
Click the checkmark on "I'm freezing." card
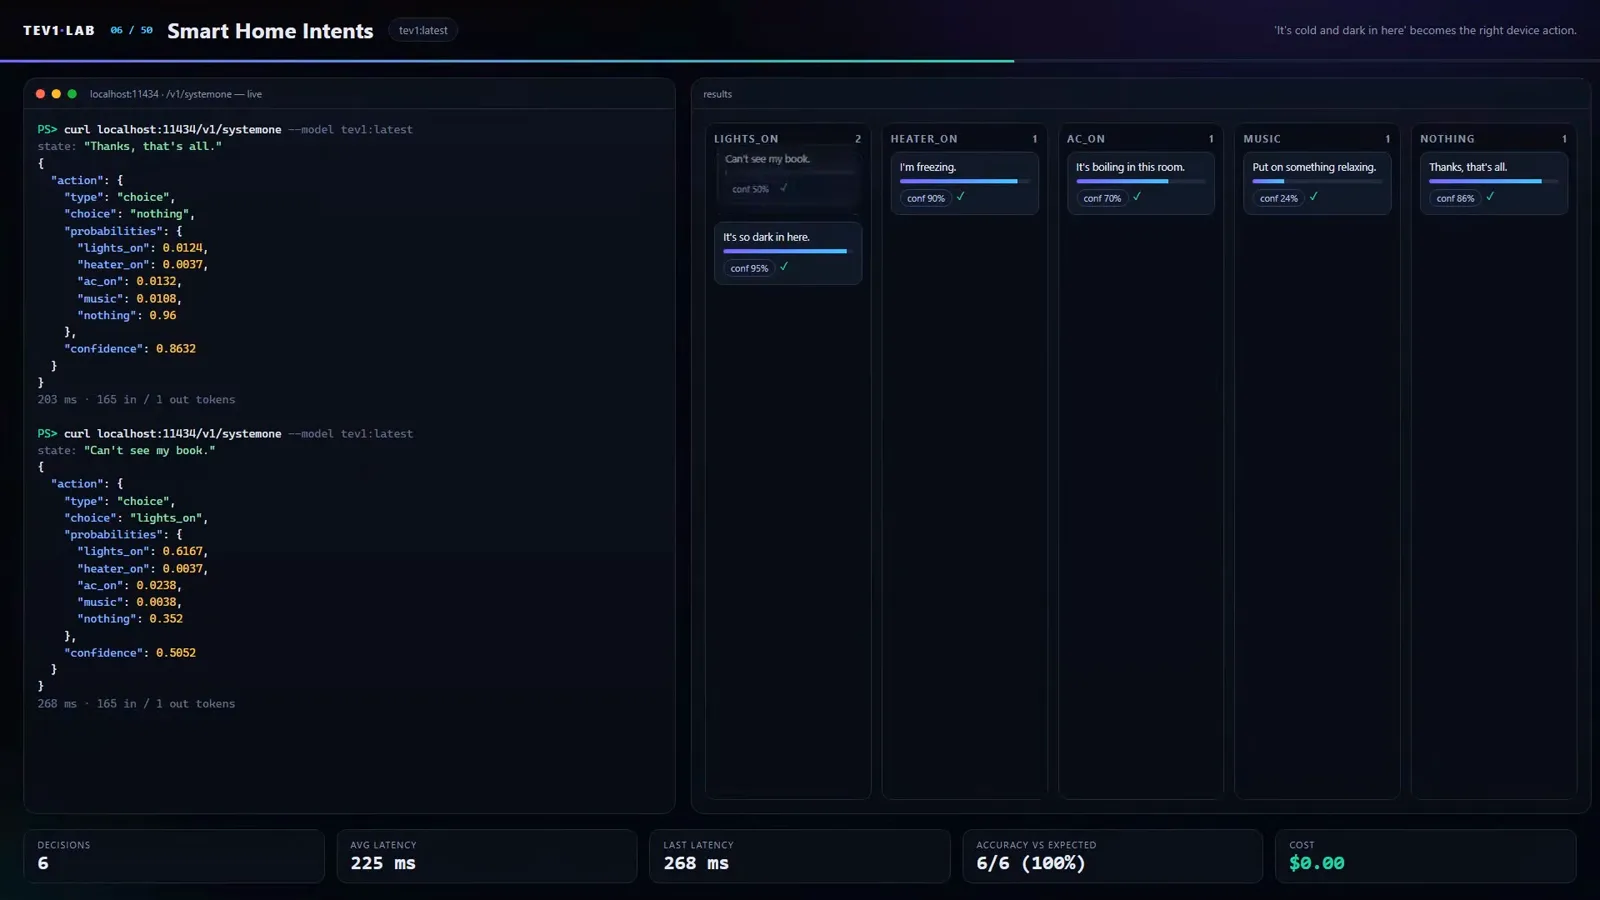tap(961, 197)
